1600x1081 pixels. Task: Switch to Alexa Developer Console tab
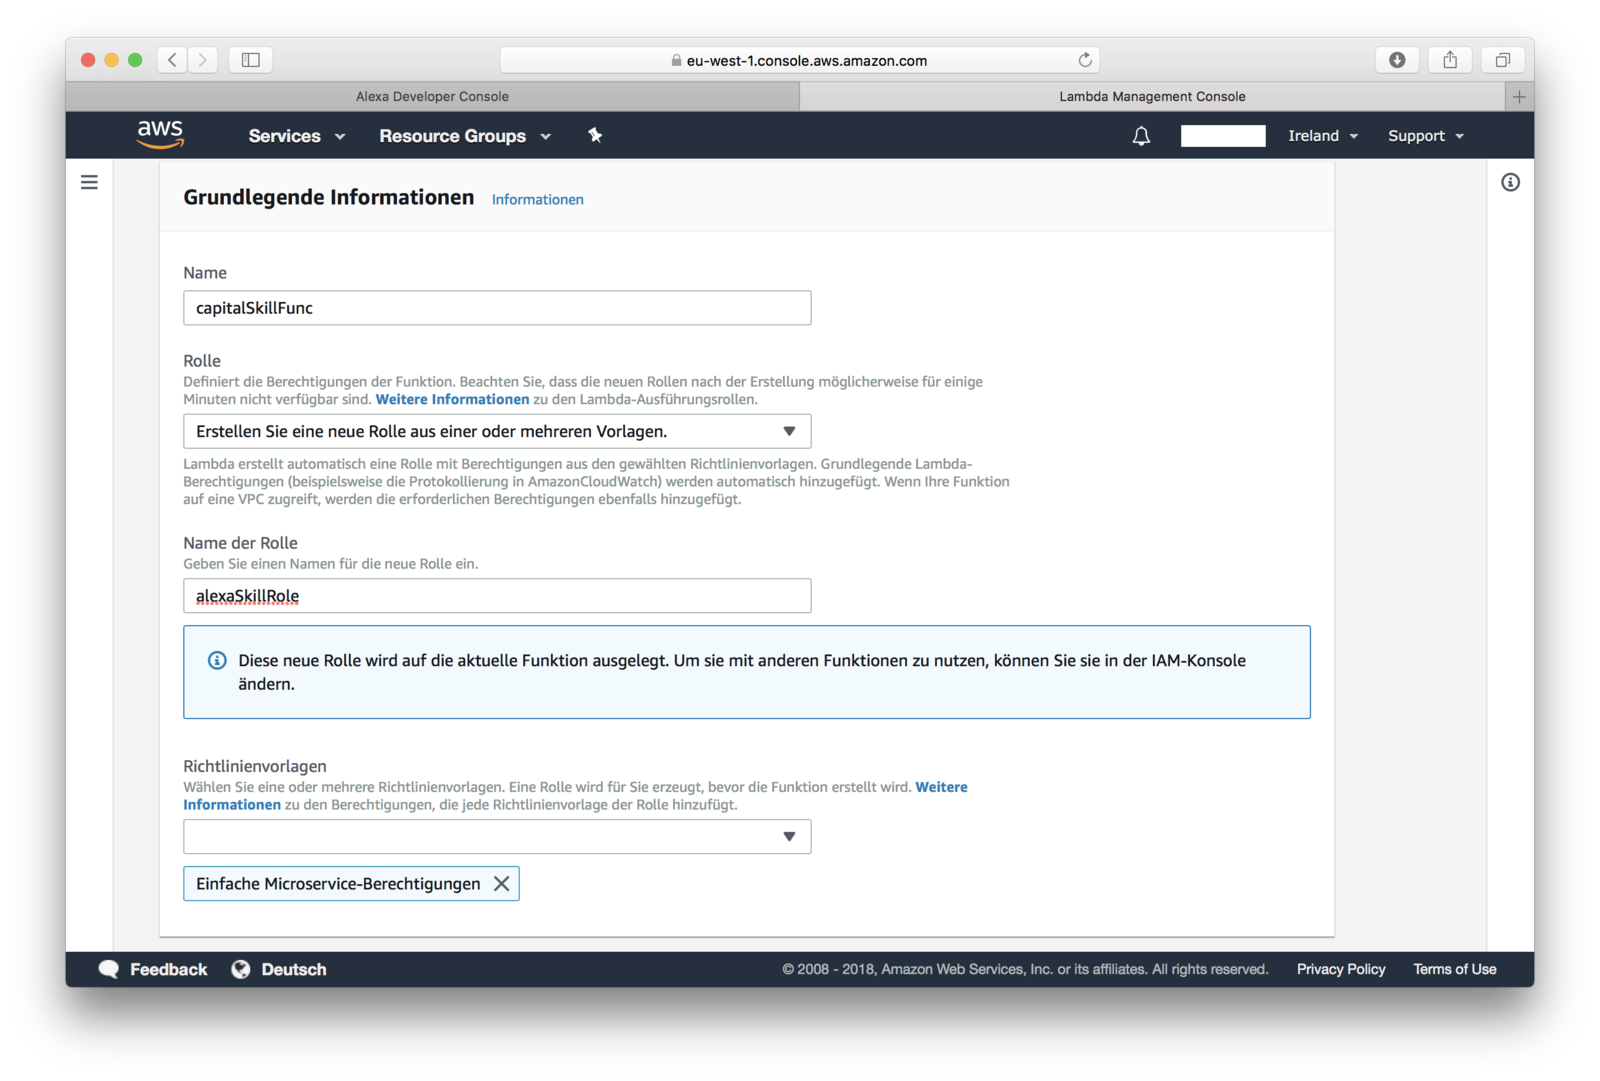click(432, 97)
